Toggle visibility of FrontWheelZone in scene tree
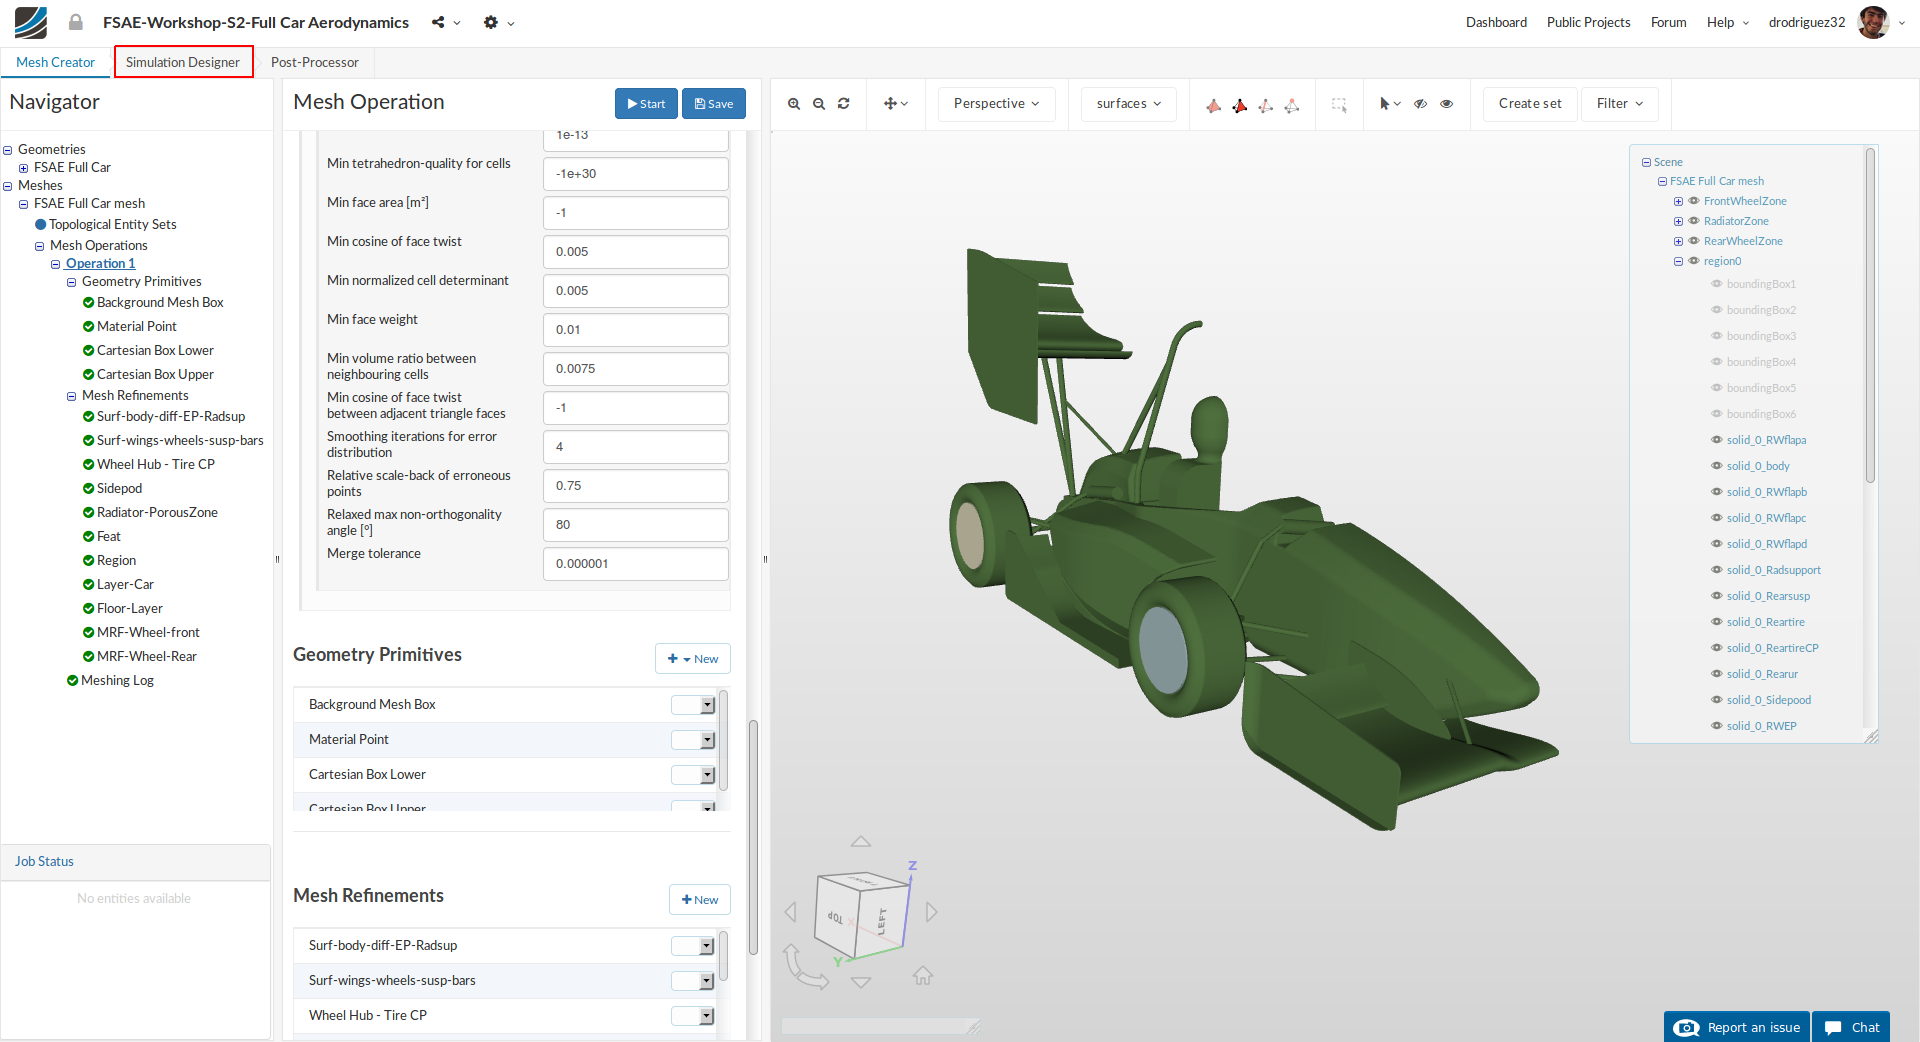Viewport: 1920px width, 1042px height. (x=1694, y=201)
